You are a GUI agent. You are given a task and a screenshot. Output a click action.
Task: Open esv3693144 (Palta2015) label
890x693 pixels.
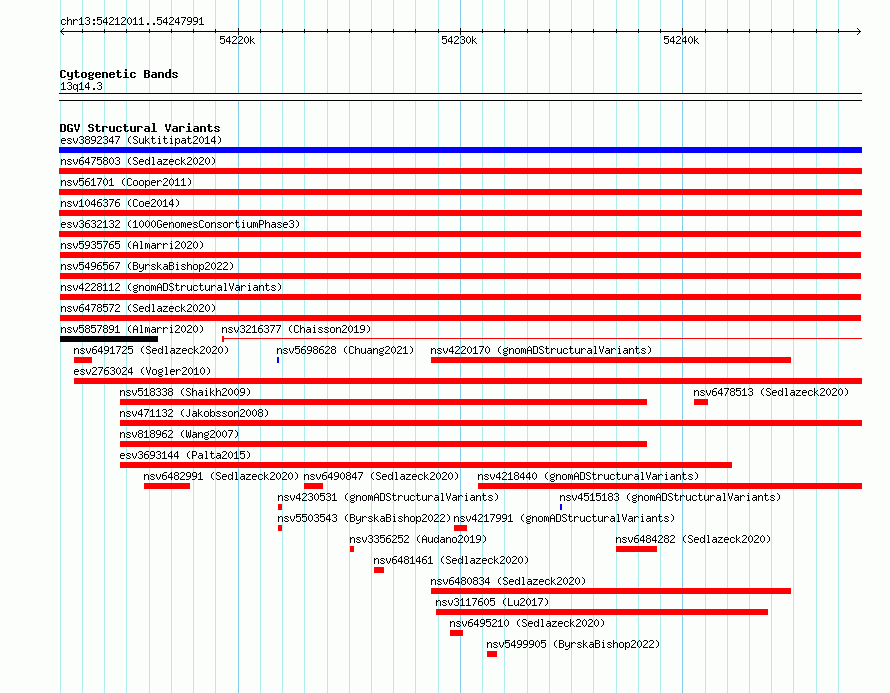click(185, 455)
